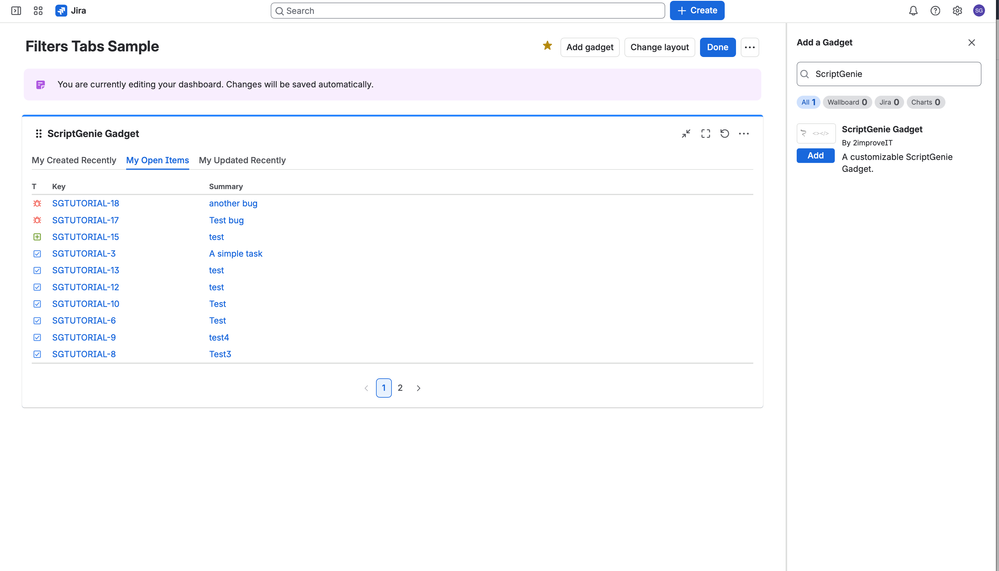Filter gadgets by Charts category
Image resolution: width=999 pixels, height=571 pixels.
click(x=926, y=102)
